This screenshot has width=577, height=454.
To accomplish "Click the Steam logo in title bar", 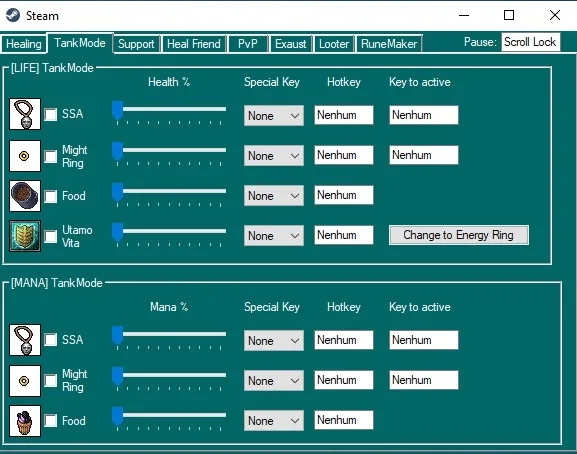I will 13,15.
